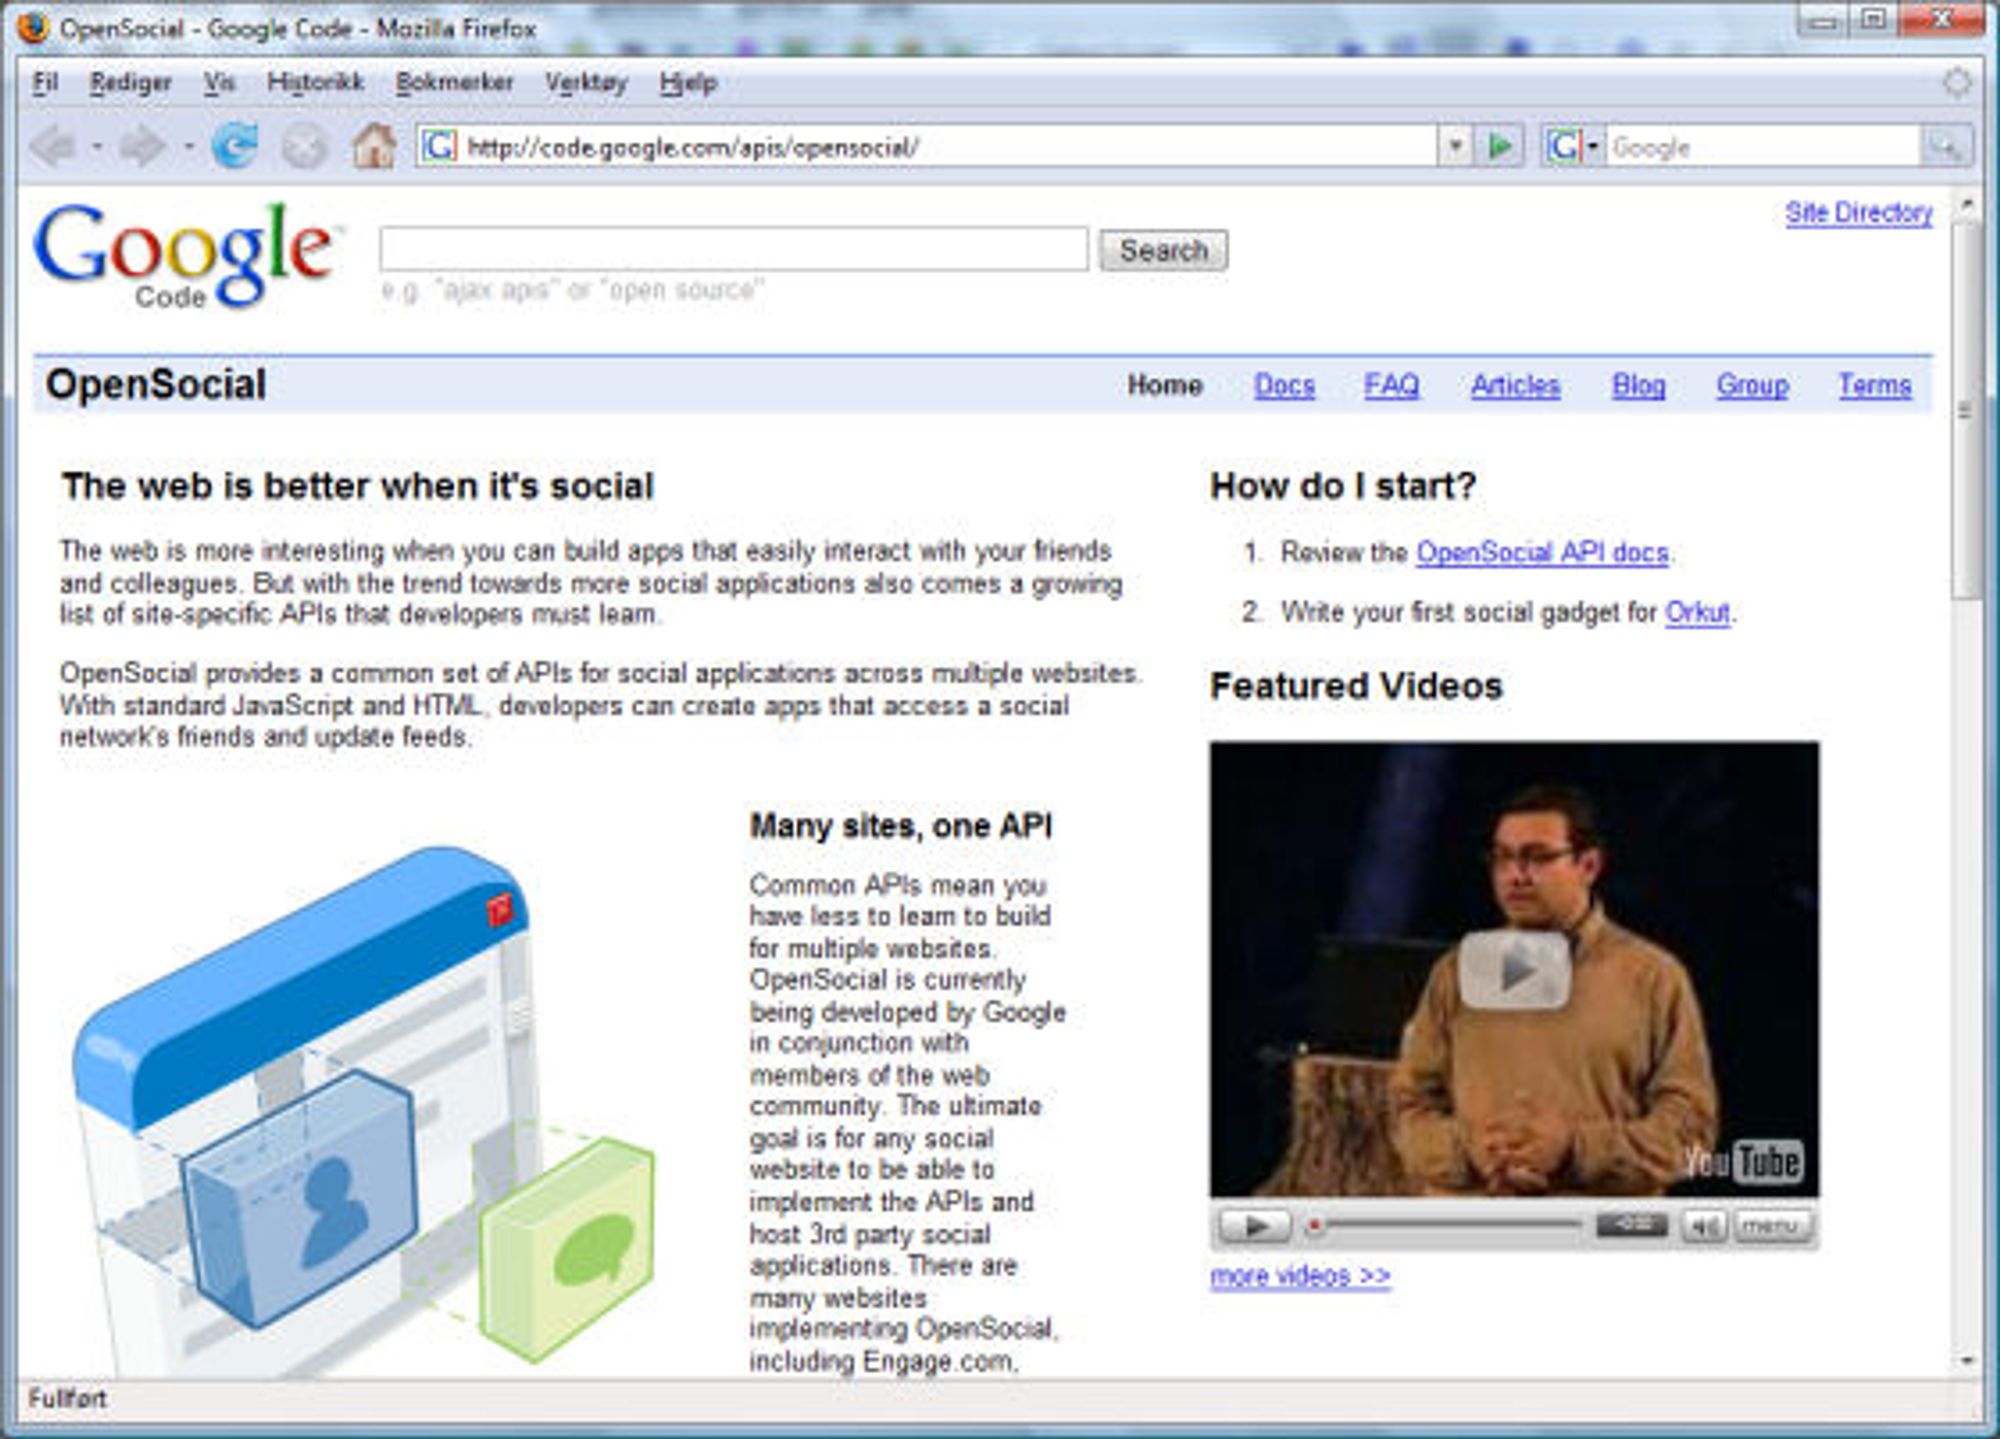The height and width of the screenshot is (1439, 2000).
Task: Open the Vis menu
Action: point(219,82)
